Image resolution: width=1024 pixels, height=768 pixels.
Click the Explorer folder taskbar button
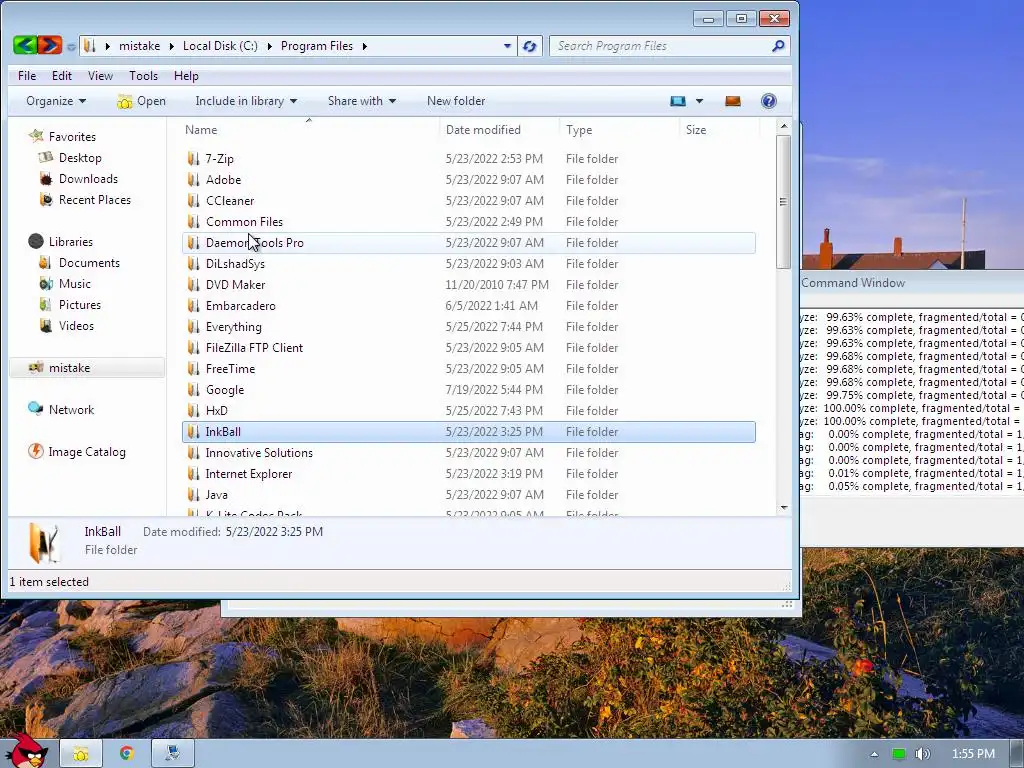(81, 754)
